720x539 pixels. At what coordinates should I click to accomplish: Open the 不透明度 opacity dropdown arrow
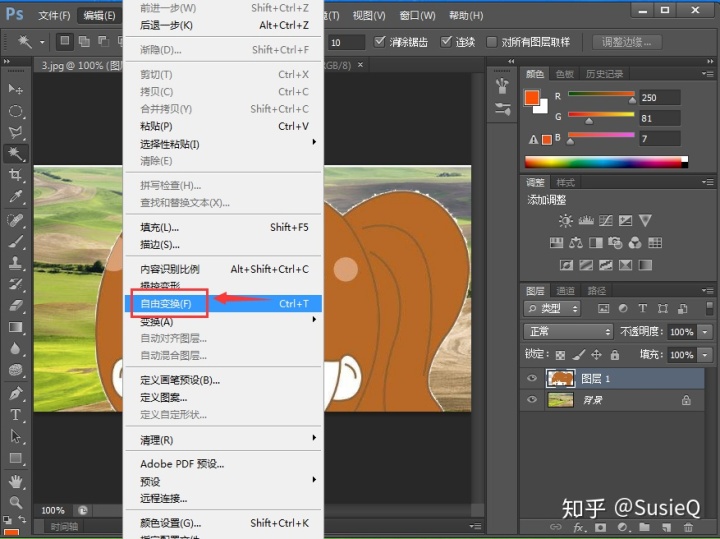(x=704, y=331)
